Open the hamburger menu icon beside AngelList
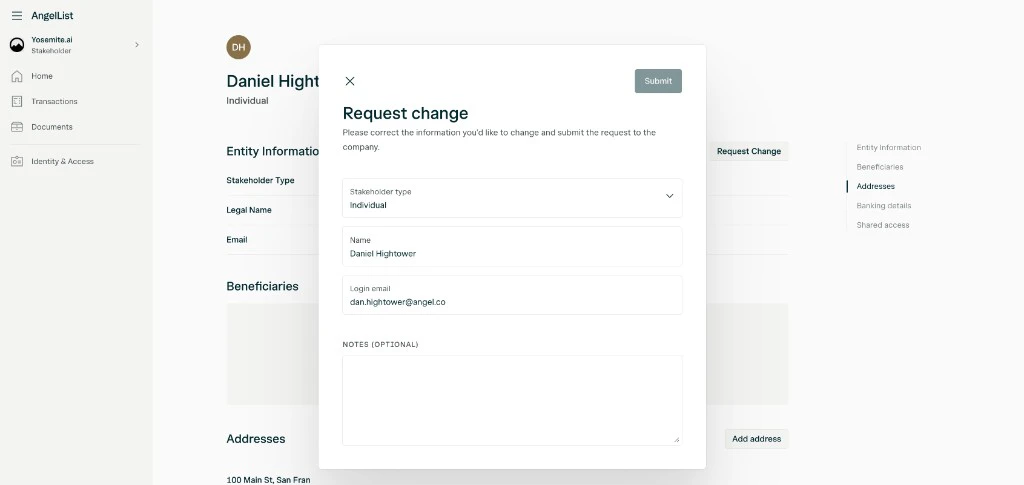 pyautogui.click(x=17, y=16)
